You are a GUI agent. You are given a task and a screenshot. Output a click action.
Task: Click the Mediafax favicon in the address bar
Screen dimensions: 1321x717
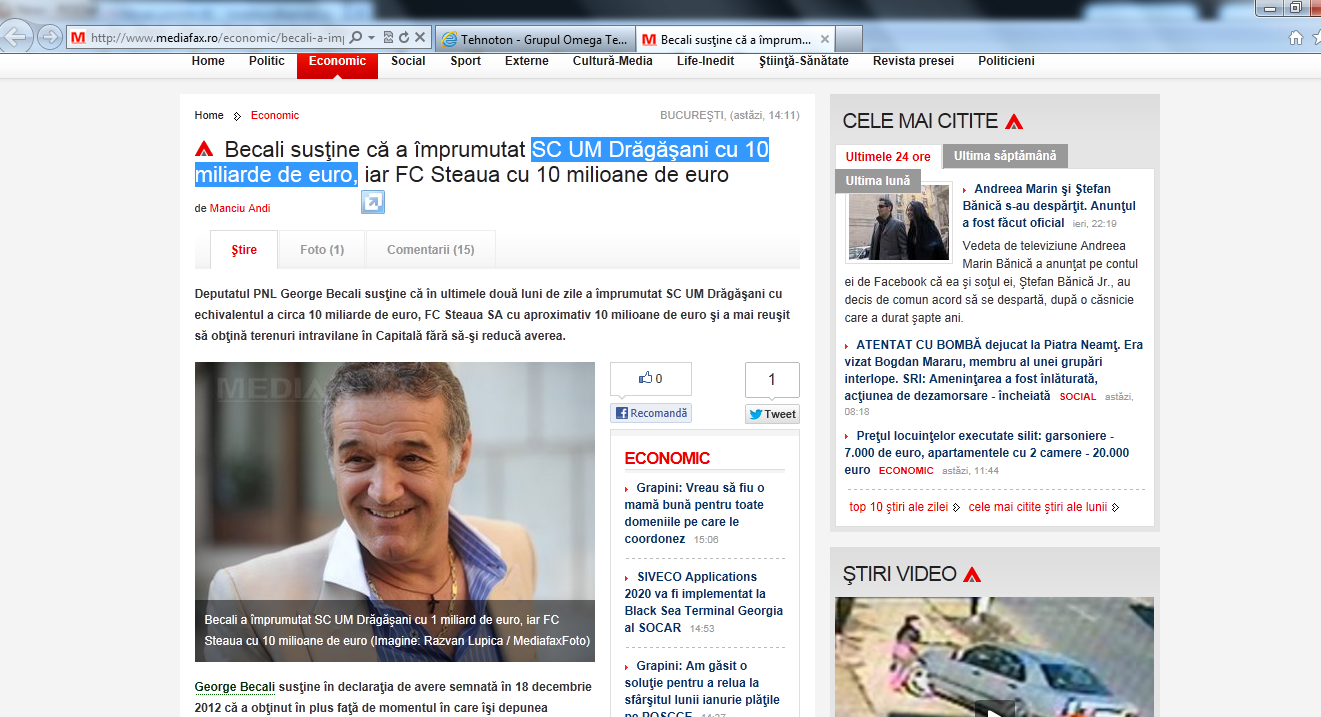pyautogui.click(x=77, y=39)
